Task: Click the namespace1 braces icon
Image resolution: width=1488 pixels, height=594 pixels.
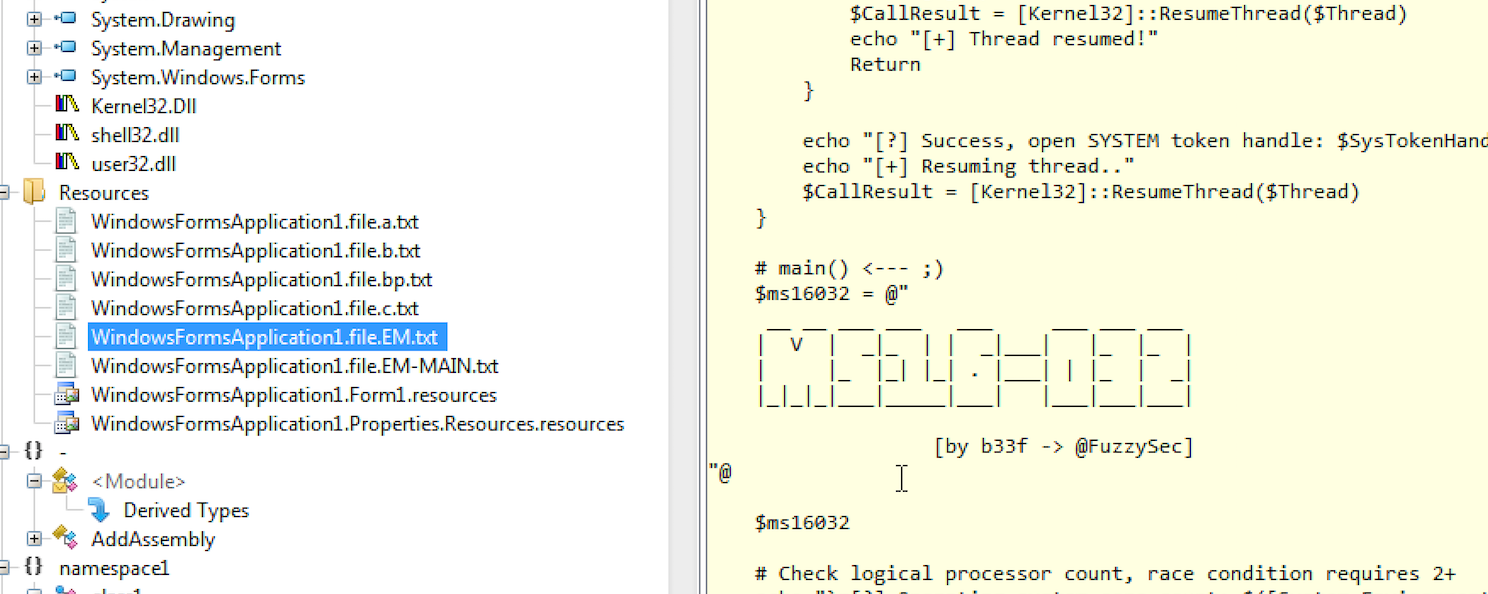Action: tap(33, 568)
